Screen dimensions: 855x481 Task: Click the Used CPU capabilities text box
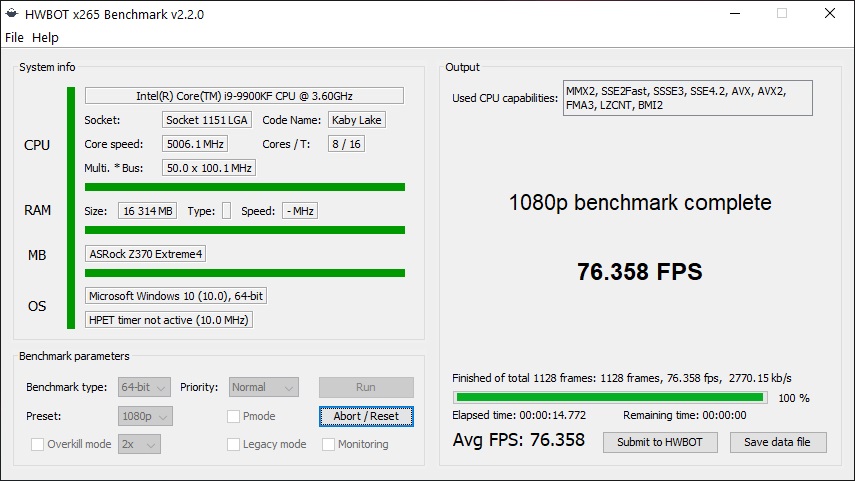click(688, 98)
